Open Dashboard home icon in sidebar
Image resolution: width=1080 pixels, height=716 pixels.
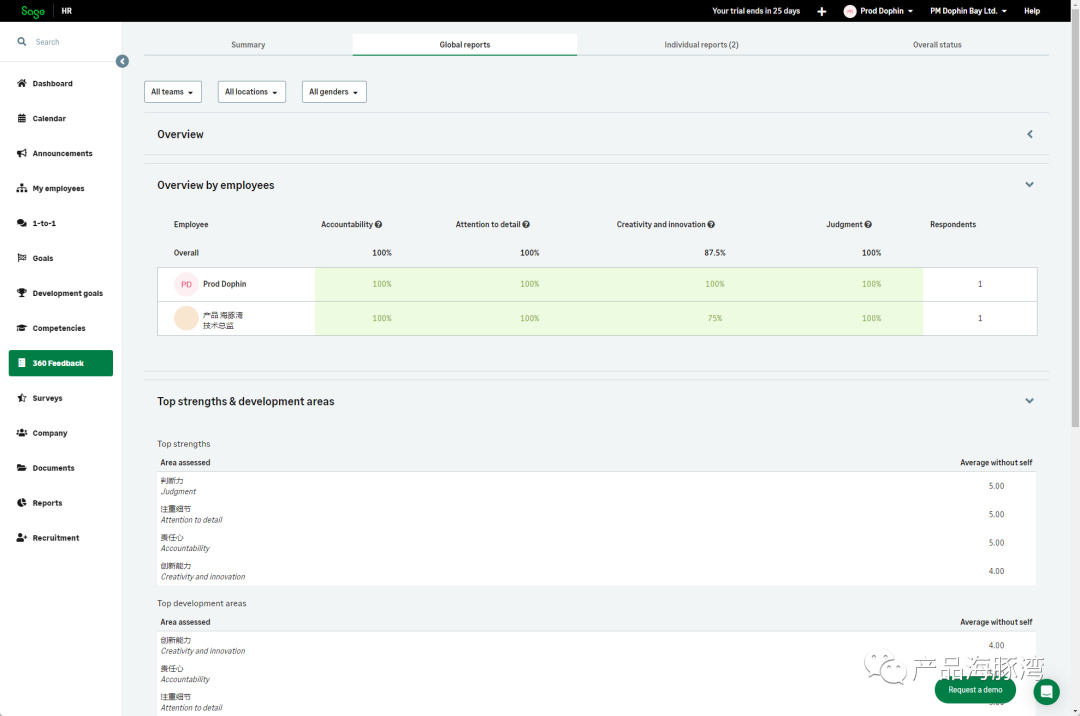click(x=21, y=83)
